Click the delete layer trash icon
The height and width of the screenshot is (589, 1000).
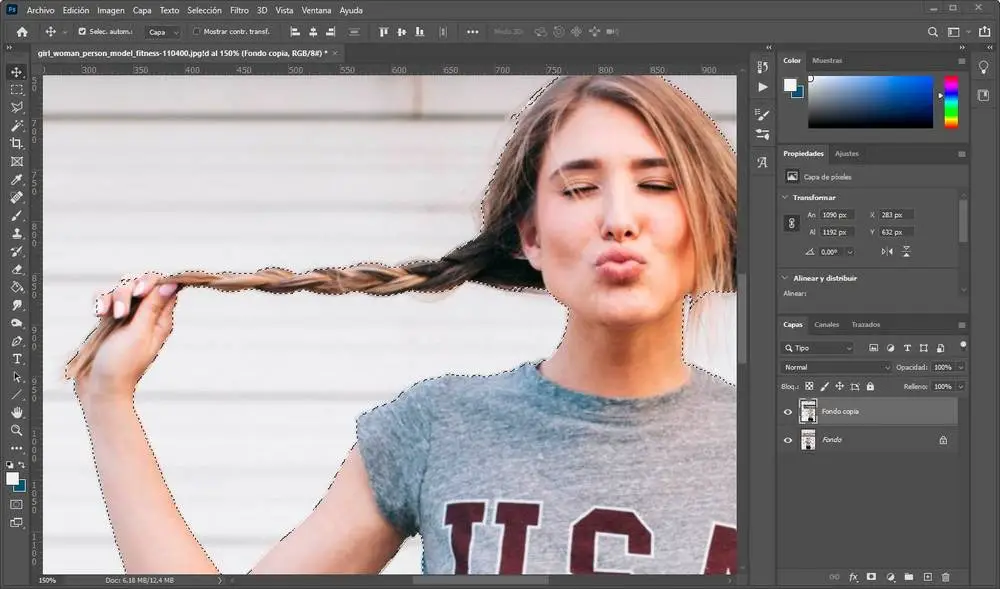946,577
